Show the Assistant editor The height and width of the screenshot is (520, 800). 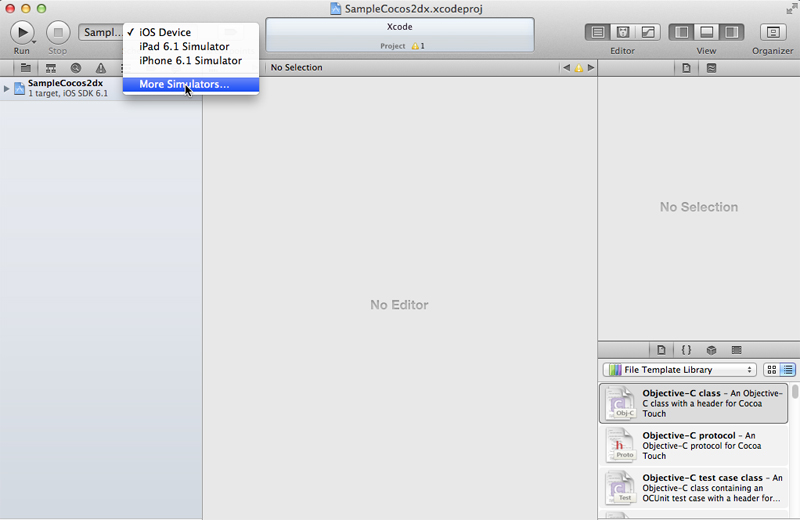[x=623, y=32]
